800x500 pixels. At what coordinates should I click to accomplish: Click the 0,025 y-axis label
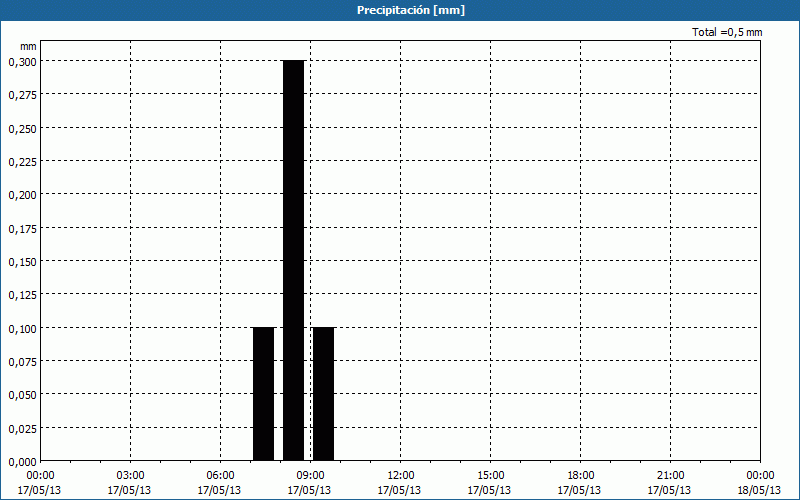[x=22, y=429]
